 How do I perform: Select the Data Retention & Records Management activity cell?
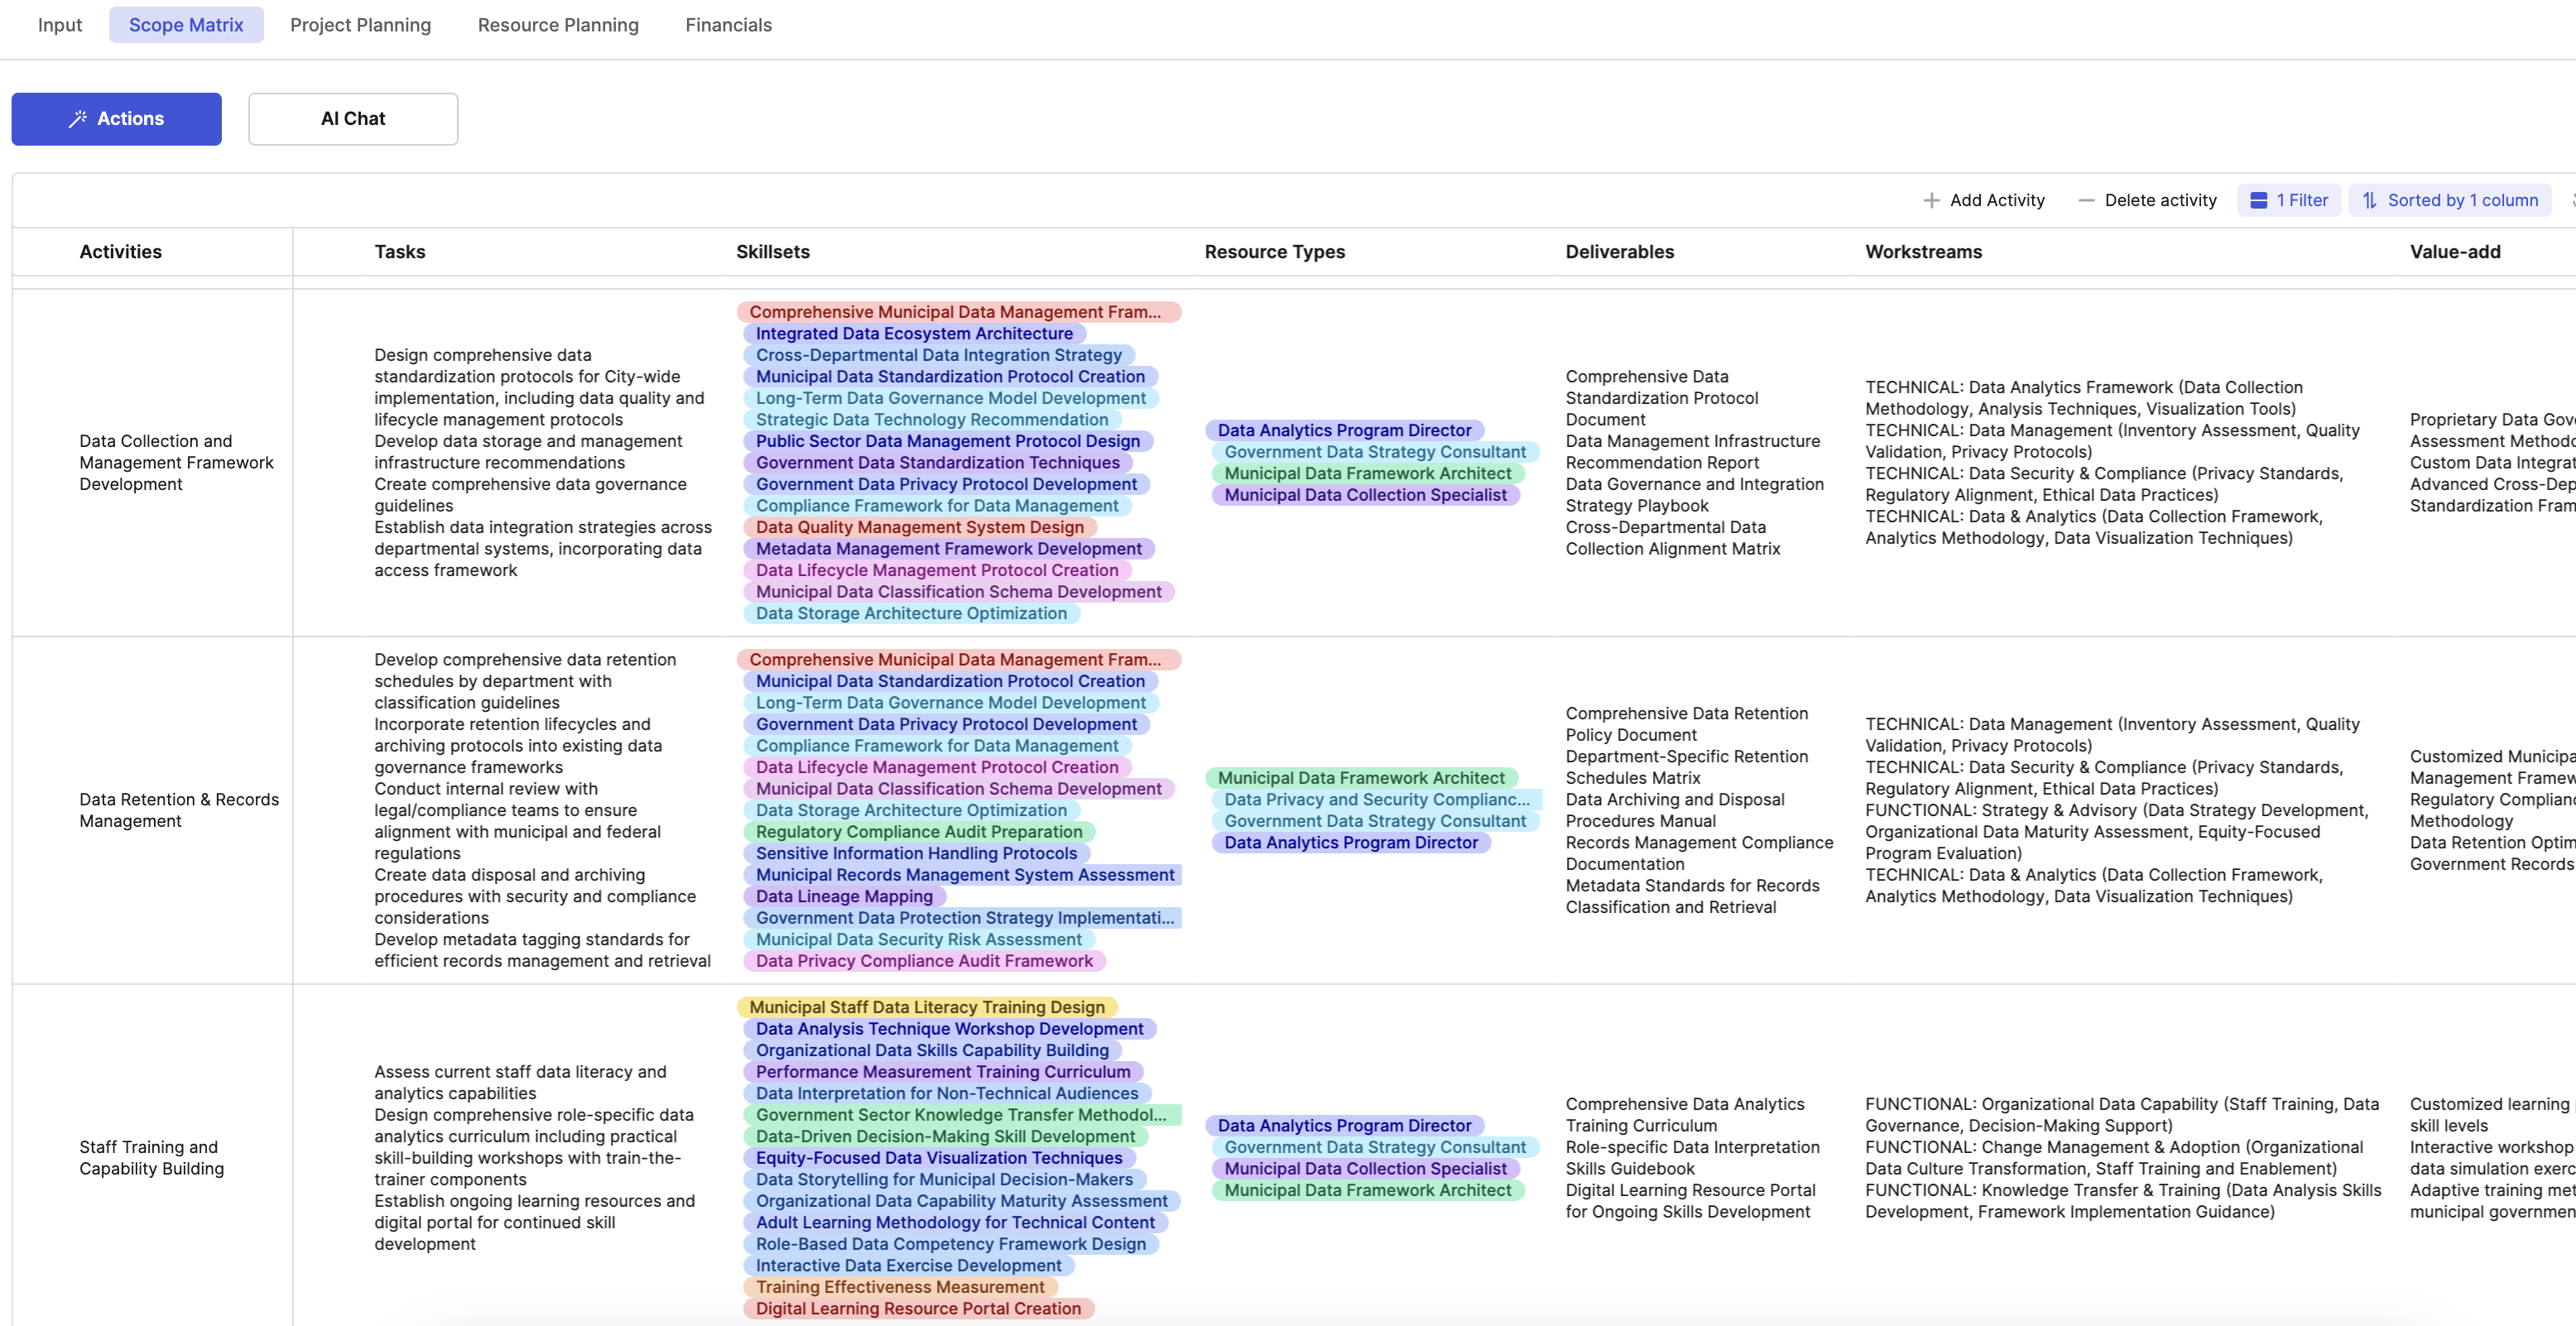179,810
